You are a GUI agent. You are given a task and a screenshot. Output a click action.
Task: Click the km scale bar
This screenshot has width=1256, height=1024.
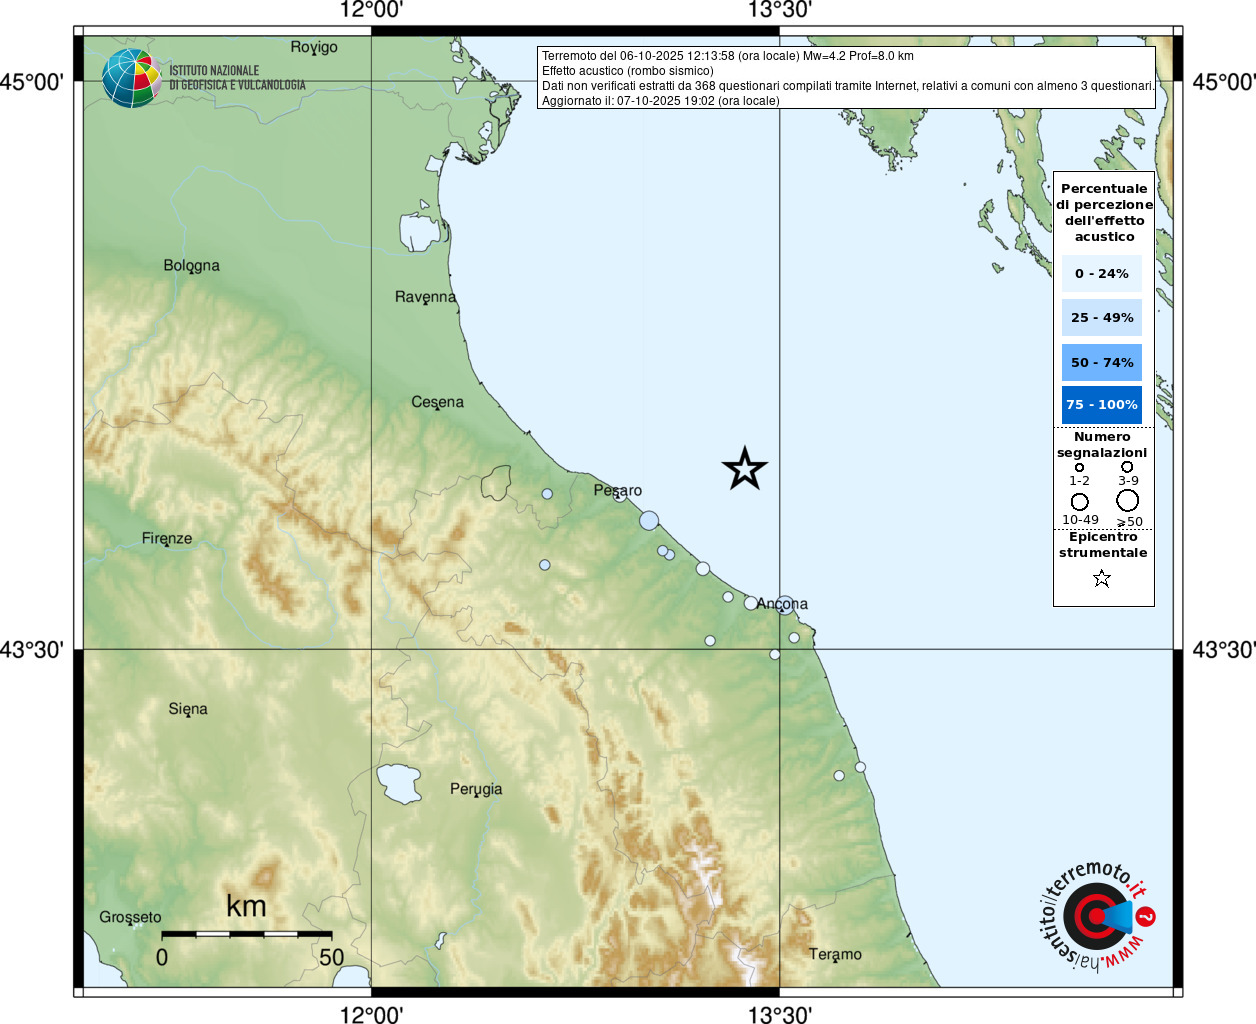tap(246, 934)
